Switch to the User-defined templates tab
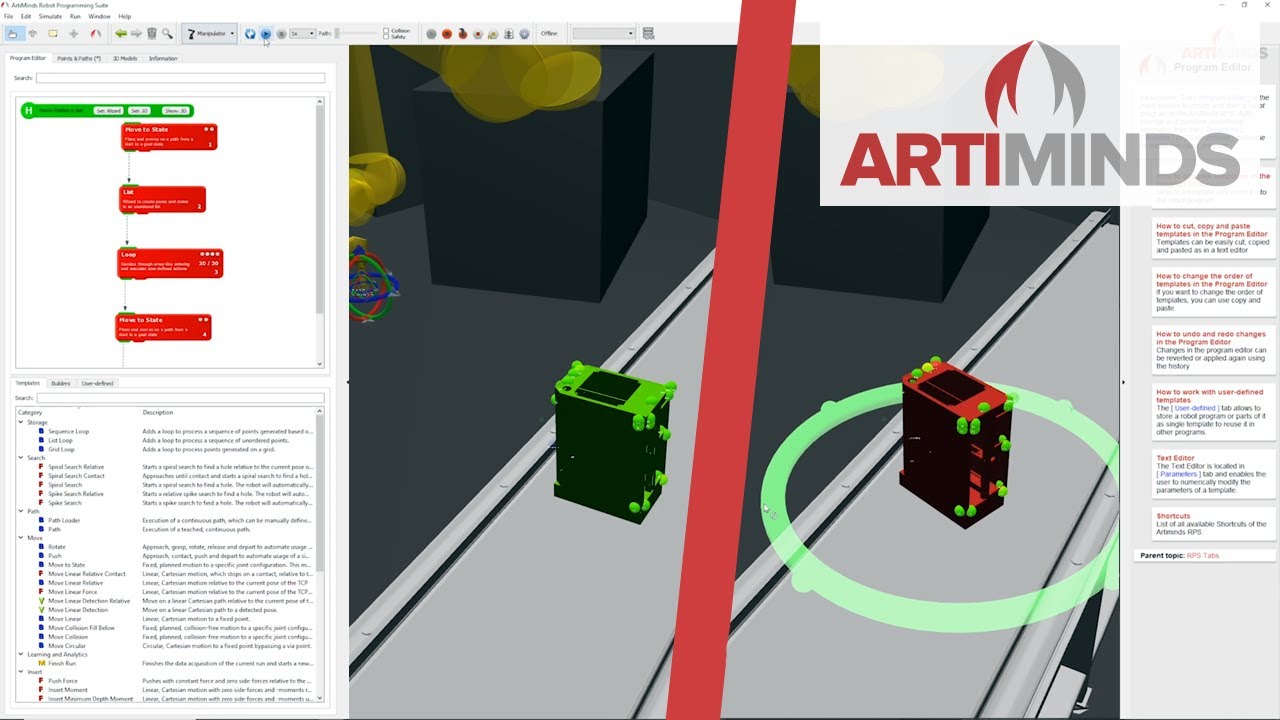 click(97, 383)
